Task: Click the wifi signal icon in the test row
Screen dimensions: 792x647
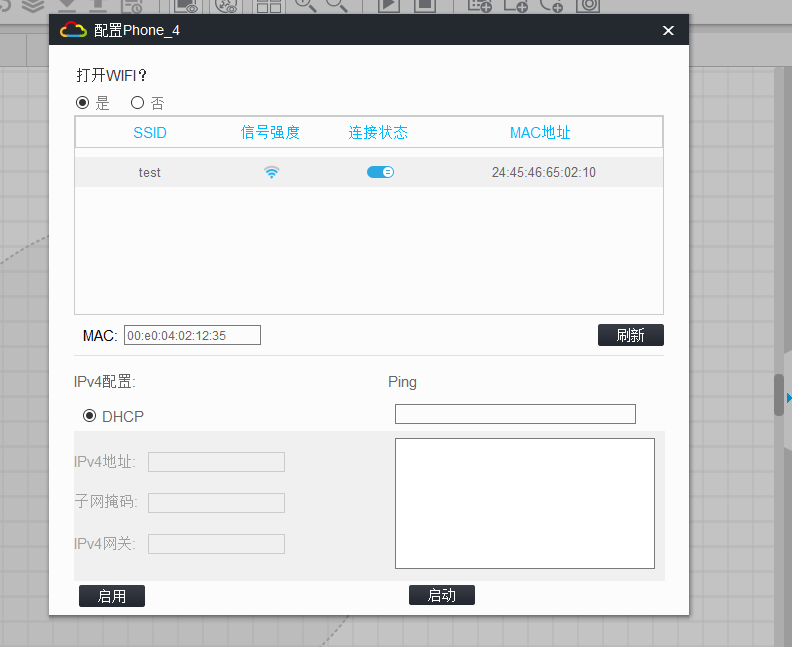Action: tap(272, 172)
